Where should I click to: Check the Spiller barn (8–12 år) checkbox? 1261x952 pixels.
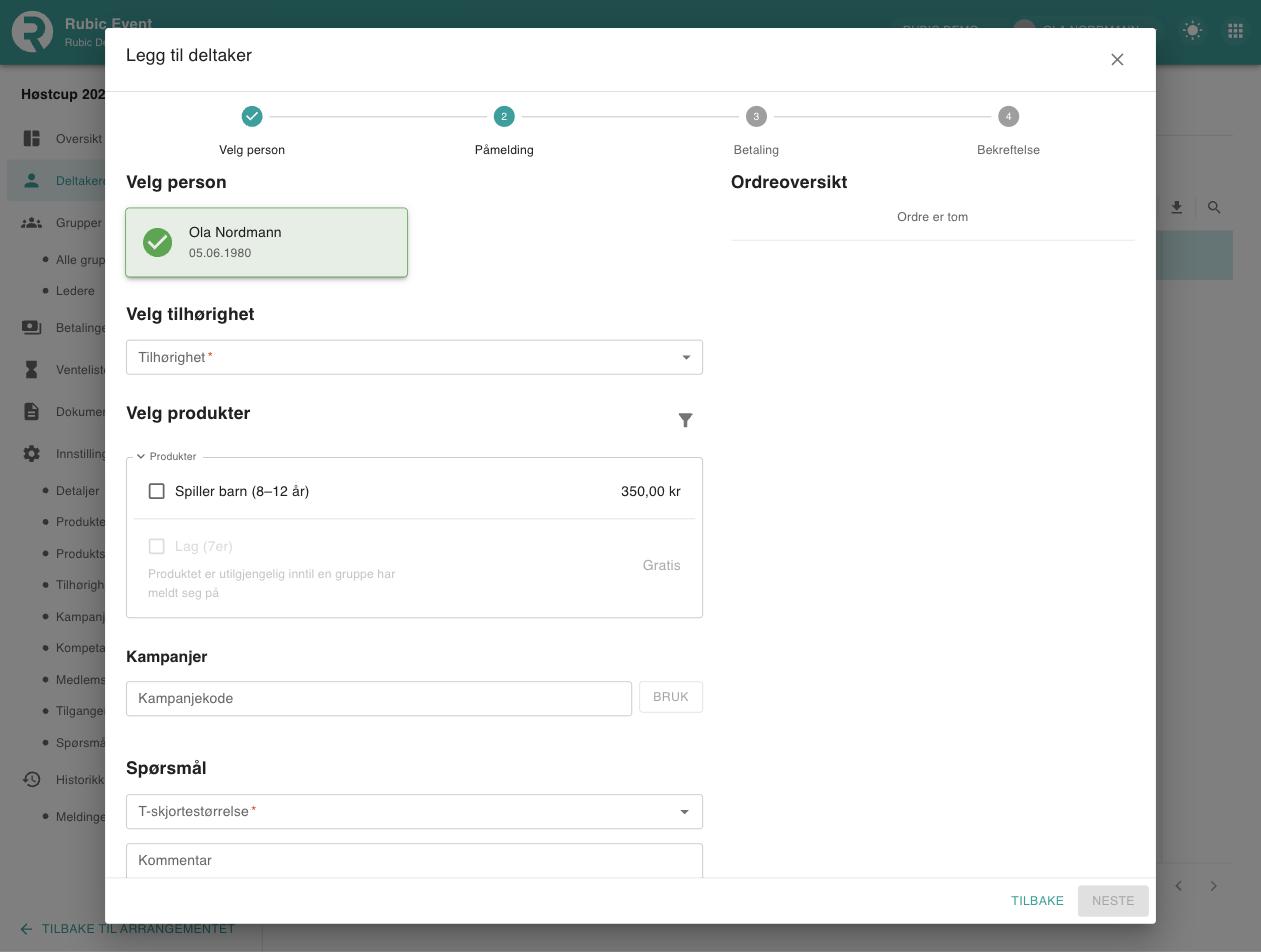[x=157, y=491]
